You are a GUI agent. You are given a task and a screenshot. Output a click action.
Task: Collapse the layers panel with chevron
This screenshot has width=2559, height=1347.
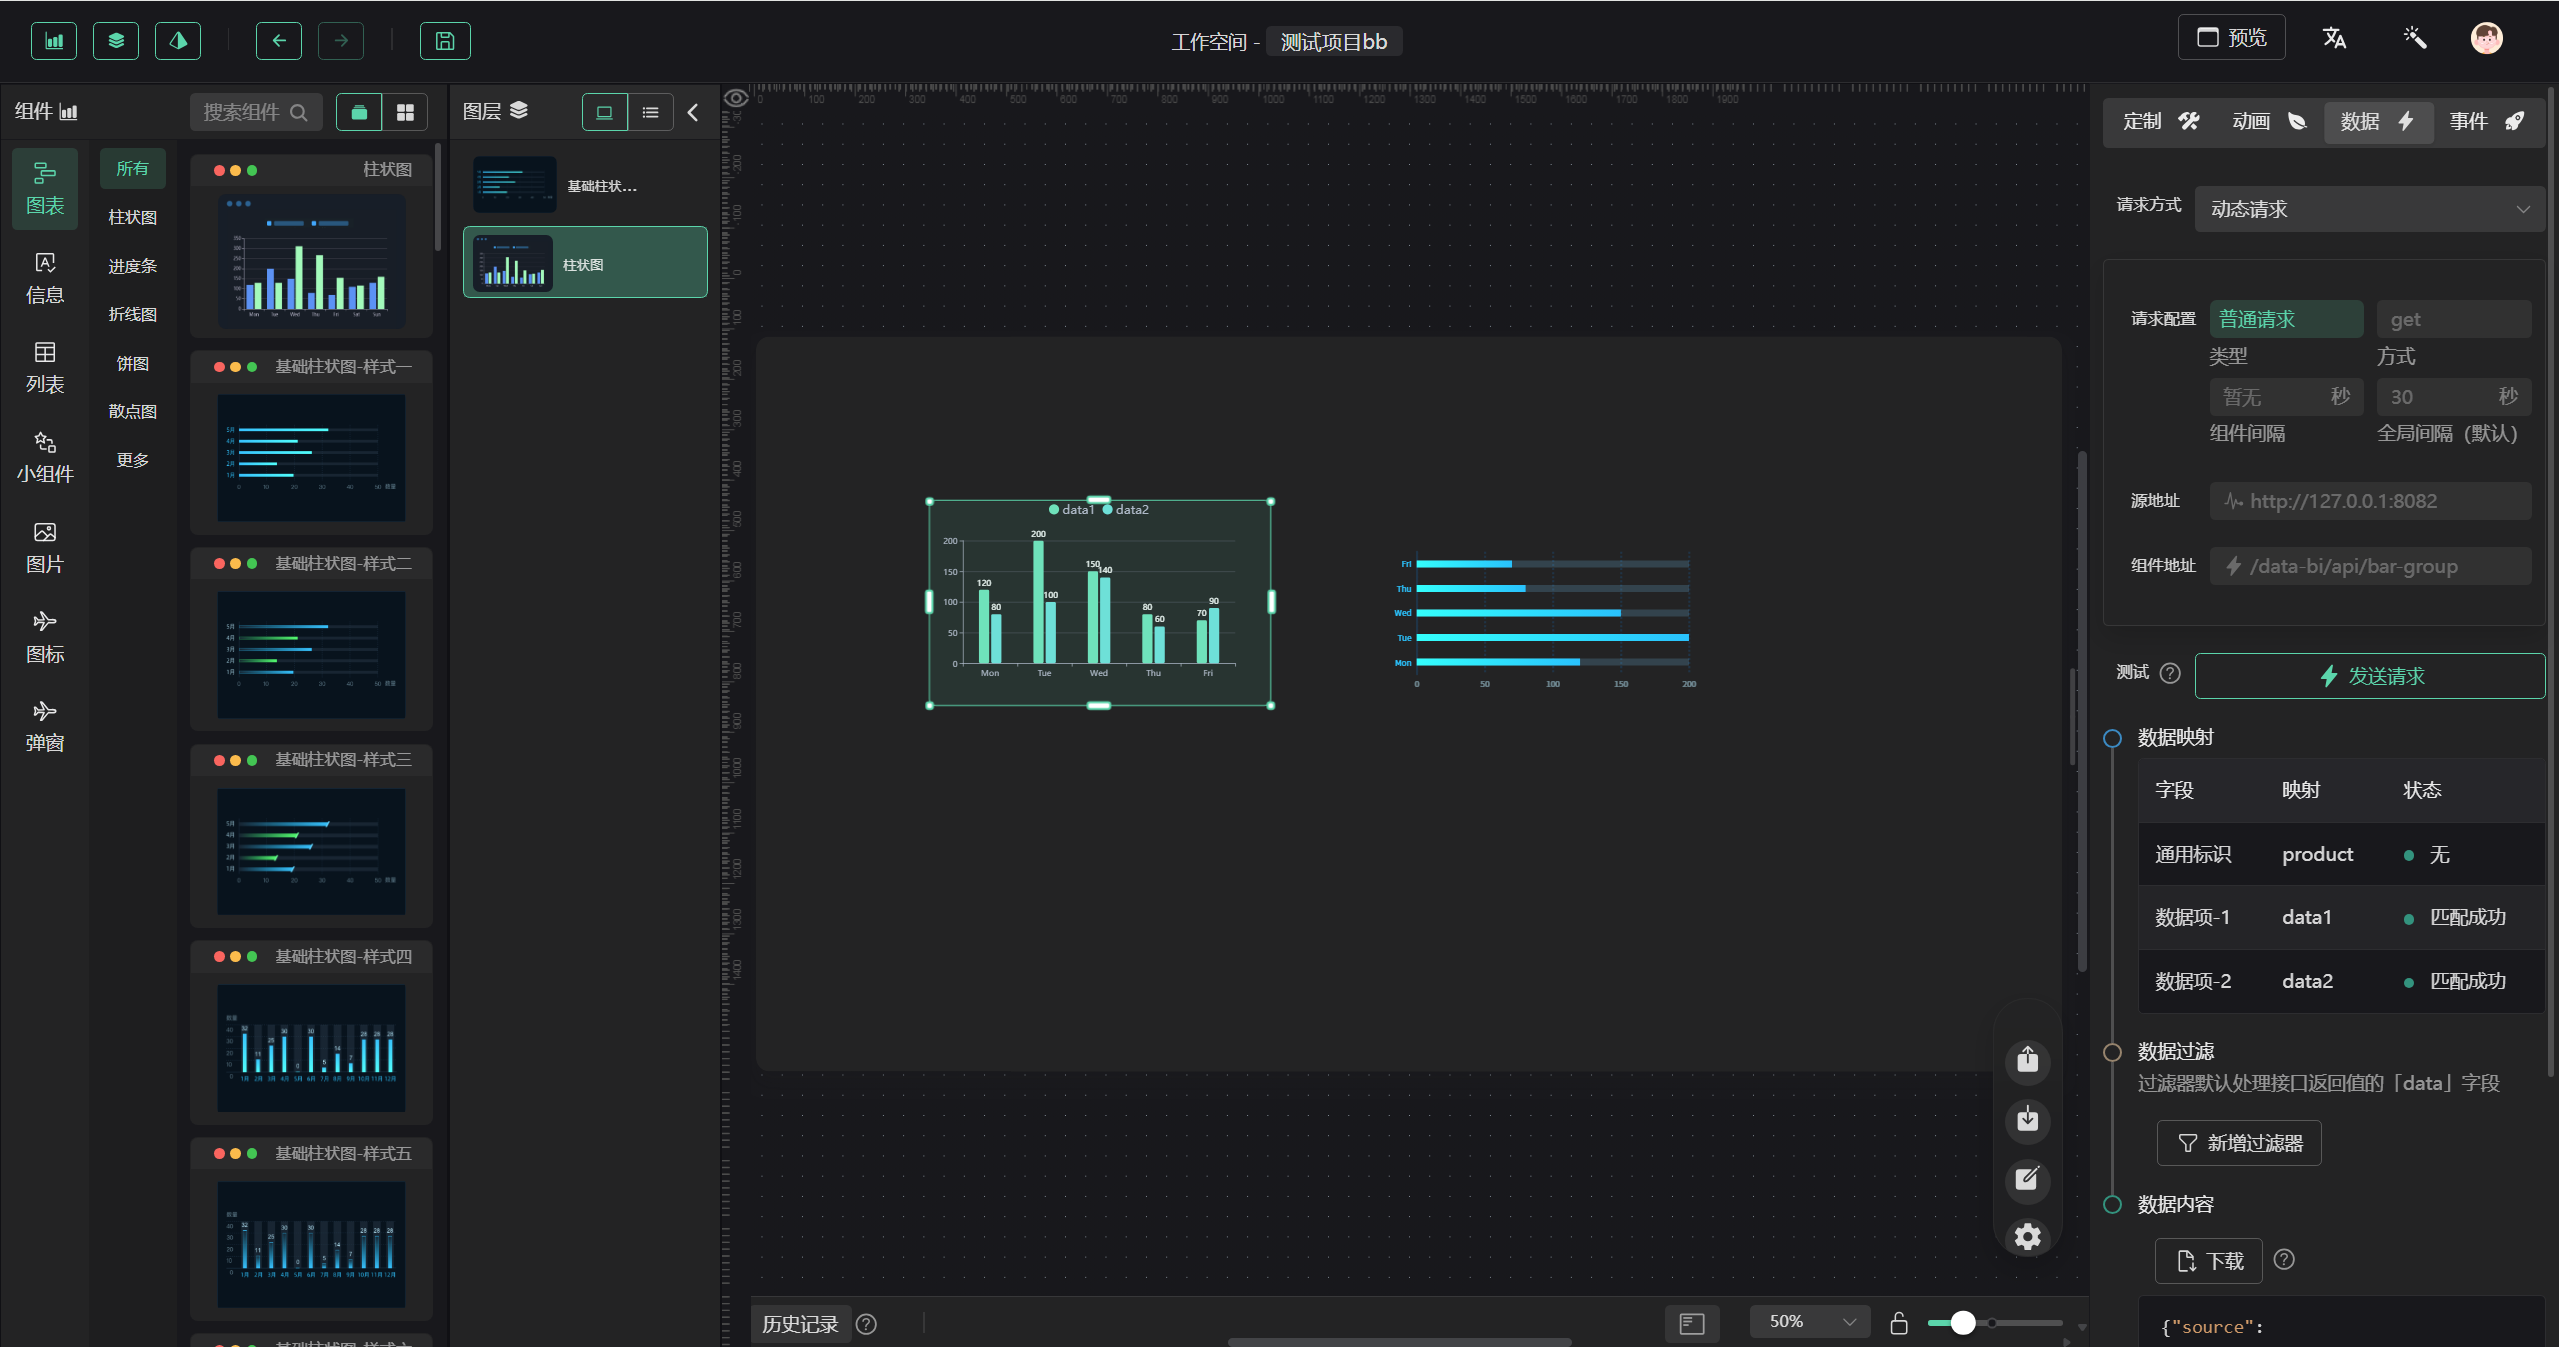pos(693,113)
